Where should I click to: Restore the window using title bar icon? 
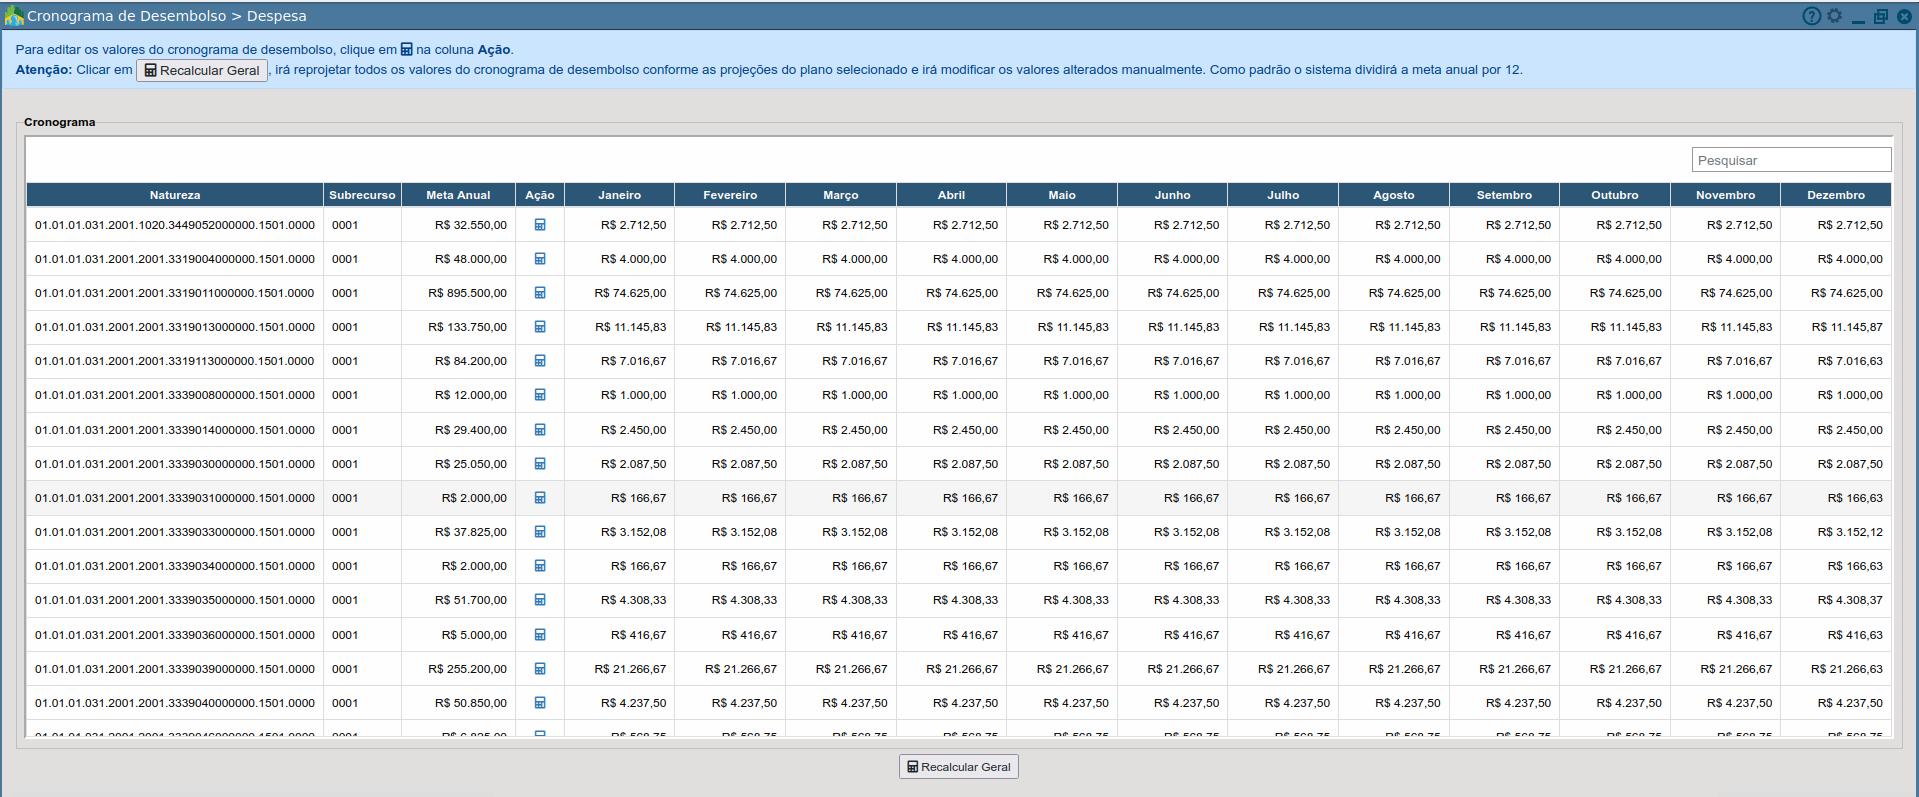[1880, 16]
